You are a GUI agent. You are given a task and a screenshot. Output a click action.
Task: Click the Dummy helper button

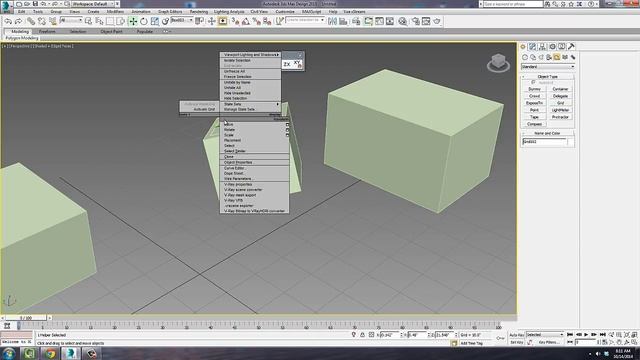534,89
